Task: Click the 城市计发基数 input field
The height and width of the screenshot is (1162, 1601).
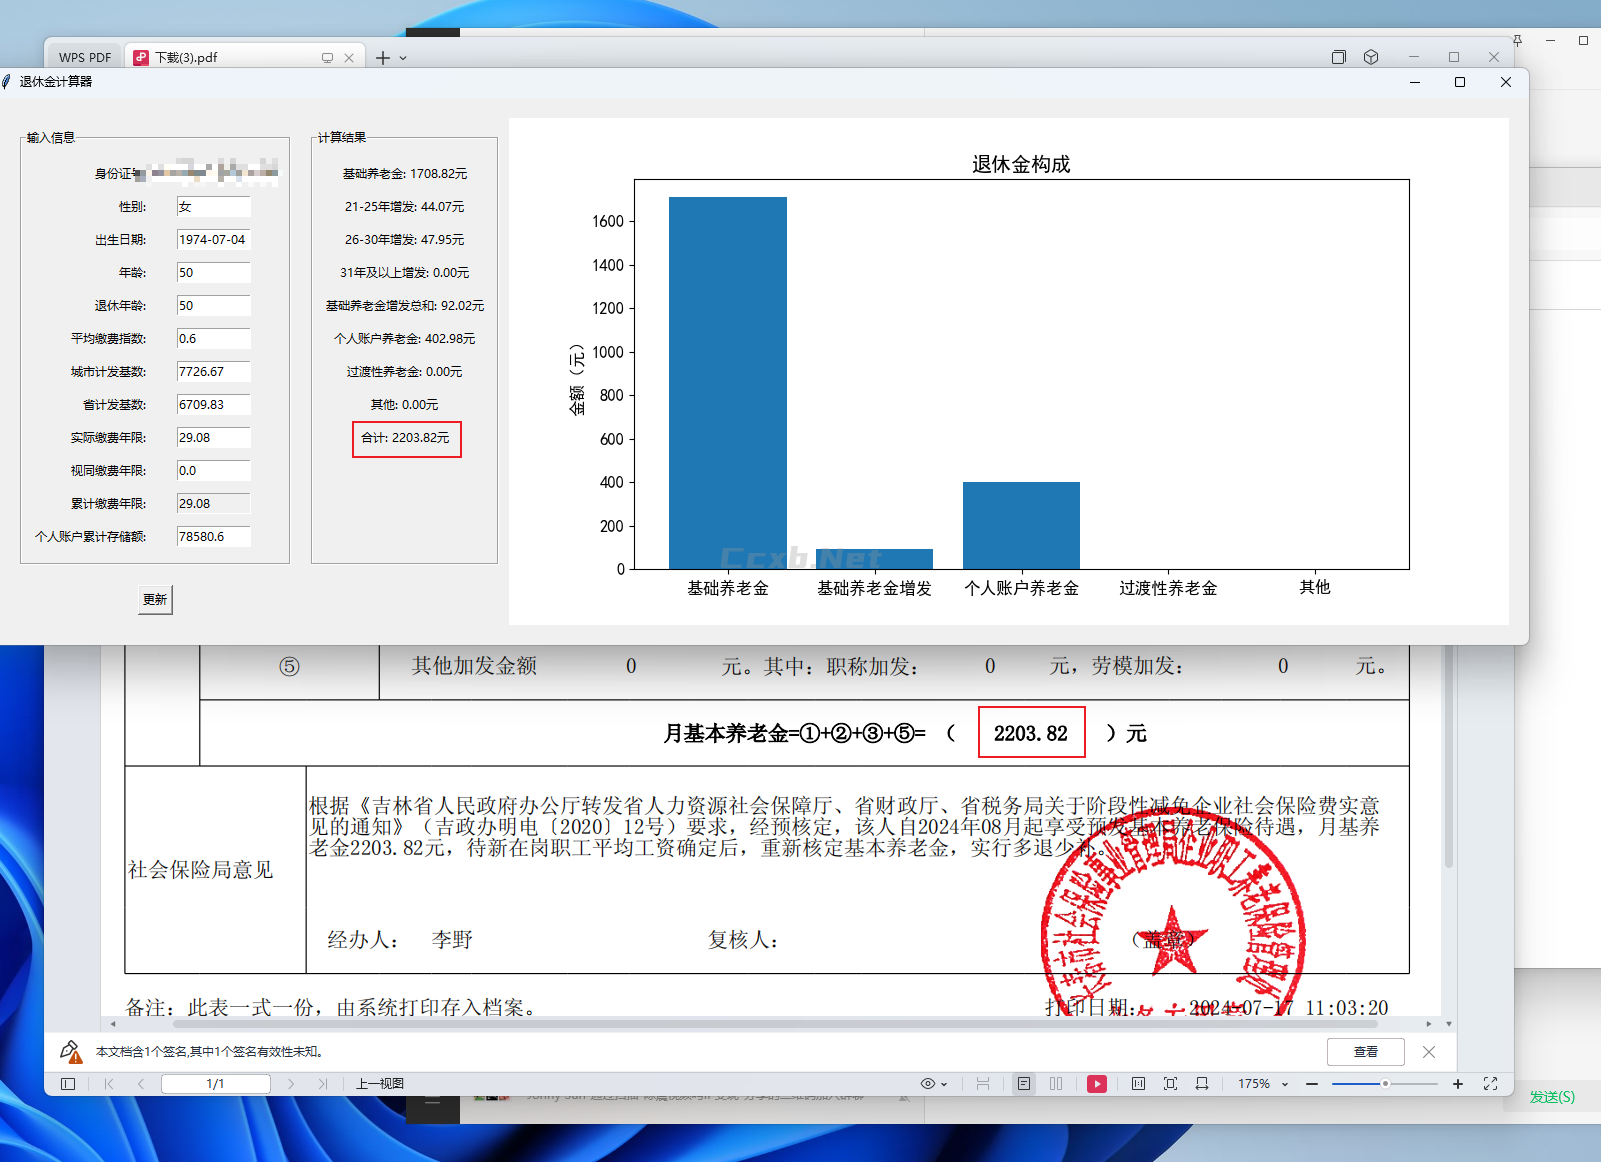Action: pyautogui.click(x=214, y=372)
